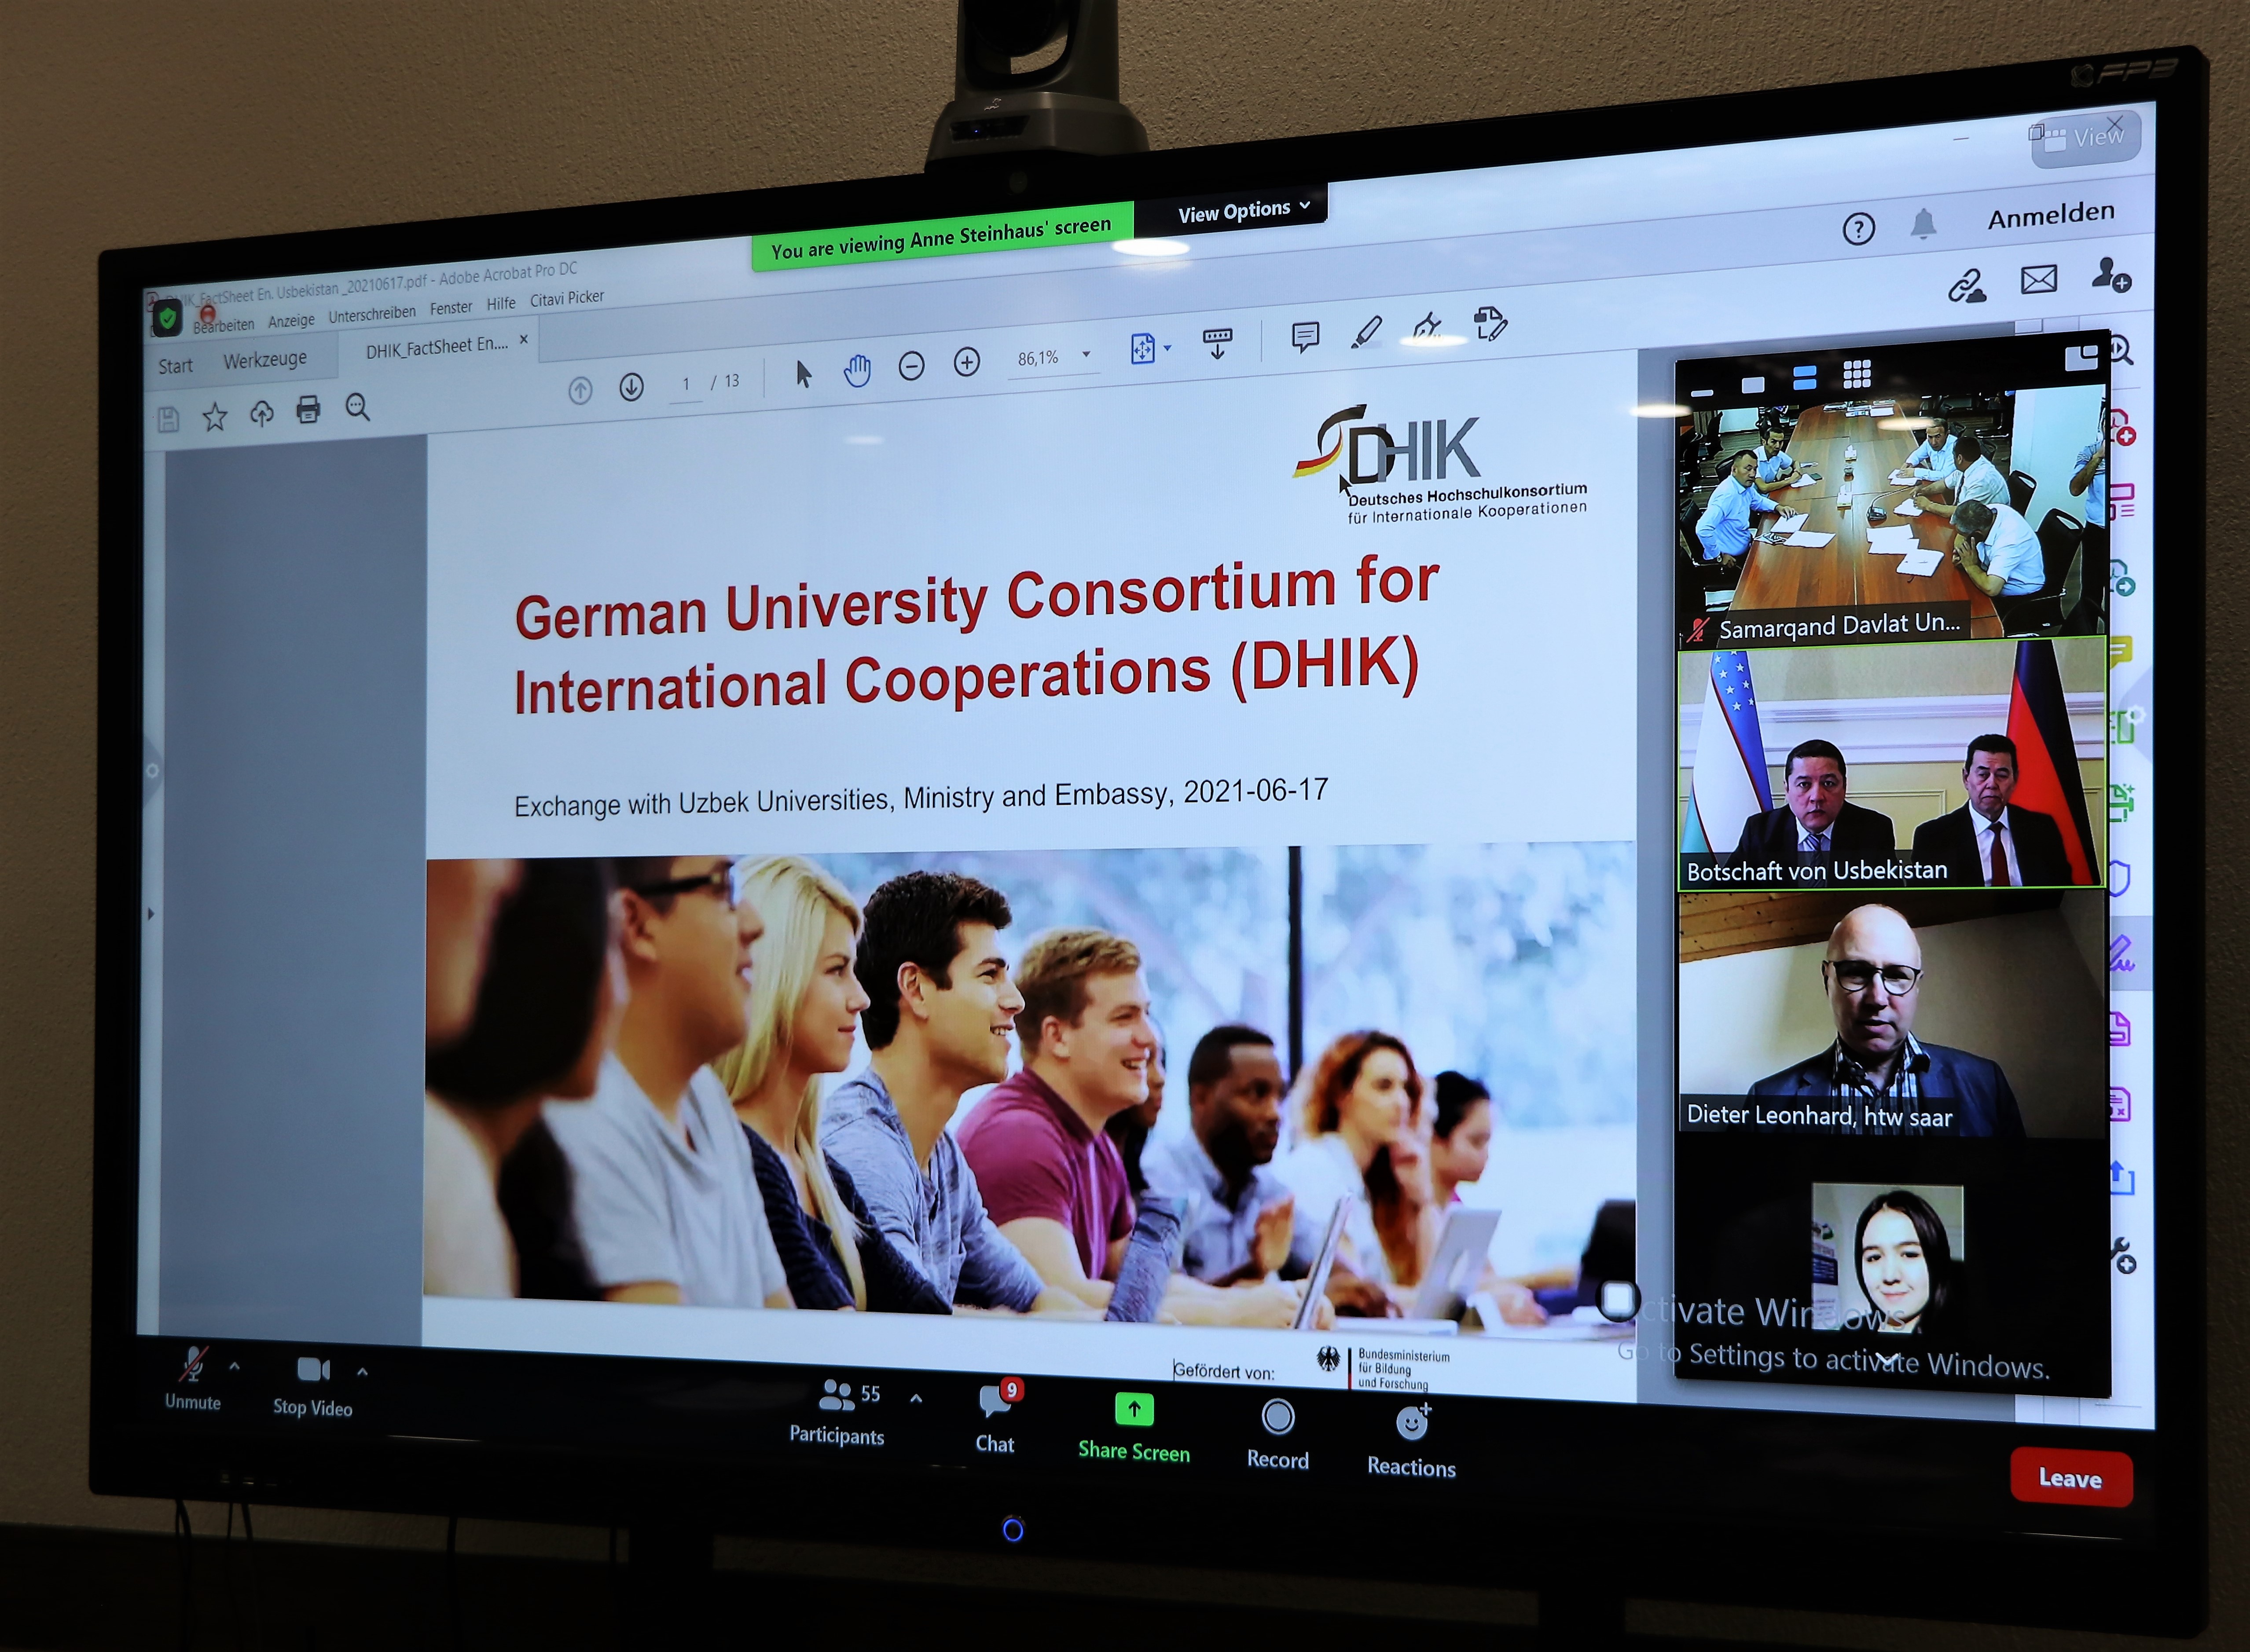2250x1652 pixels.
Task: Click the Share Screen button
Action: (1134, 1428)
